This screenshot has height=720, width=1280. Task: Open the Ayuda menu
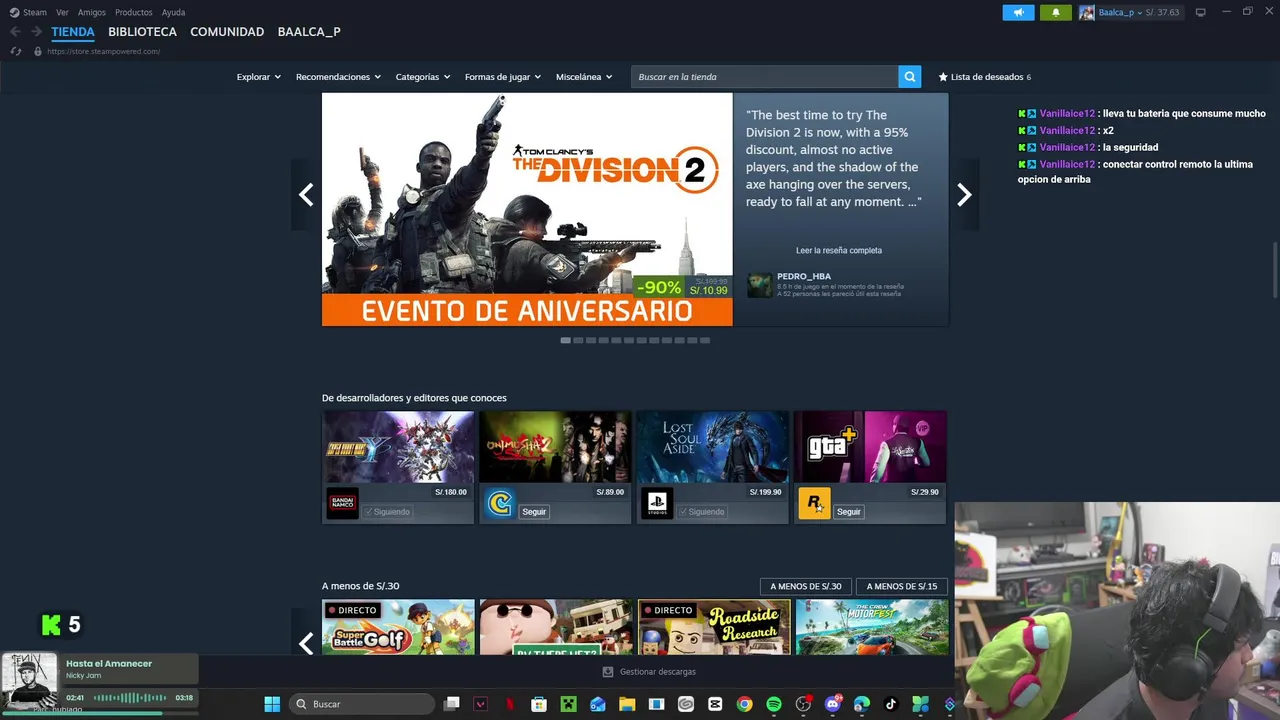coord(173,12)
